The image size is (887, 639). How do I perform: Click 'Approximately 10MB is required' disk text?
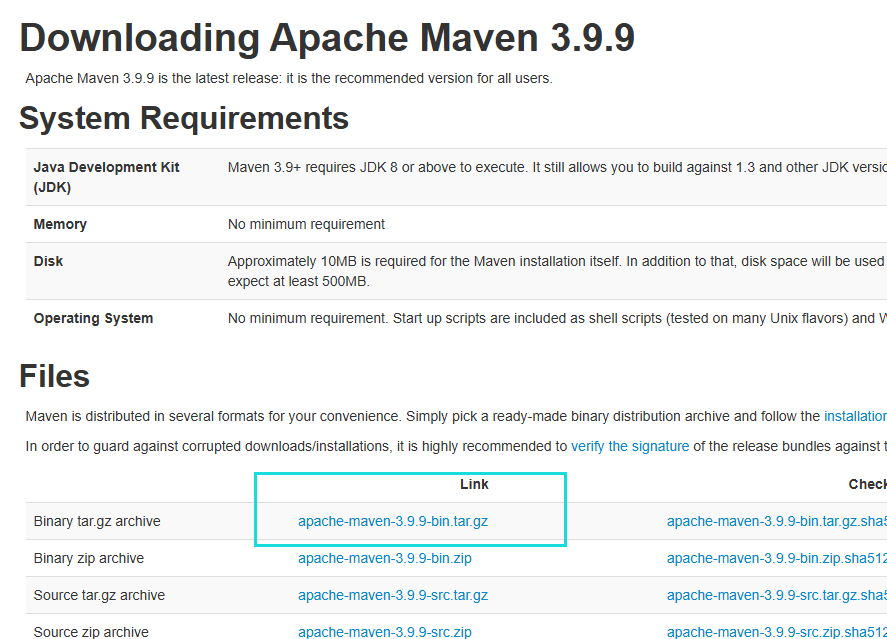pyautogui.click(x=557, y=271)
